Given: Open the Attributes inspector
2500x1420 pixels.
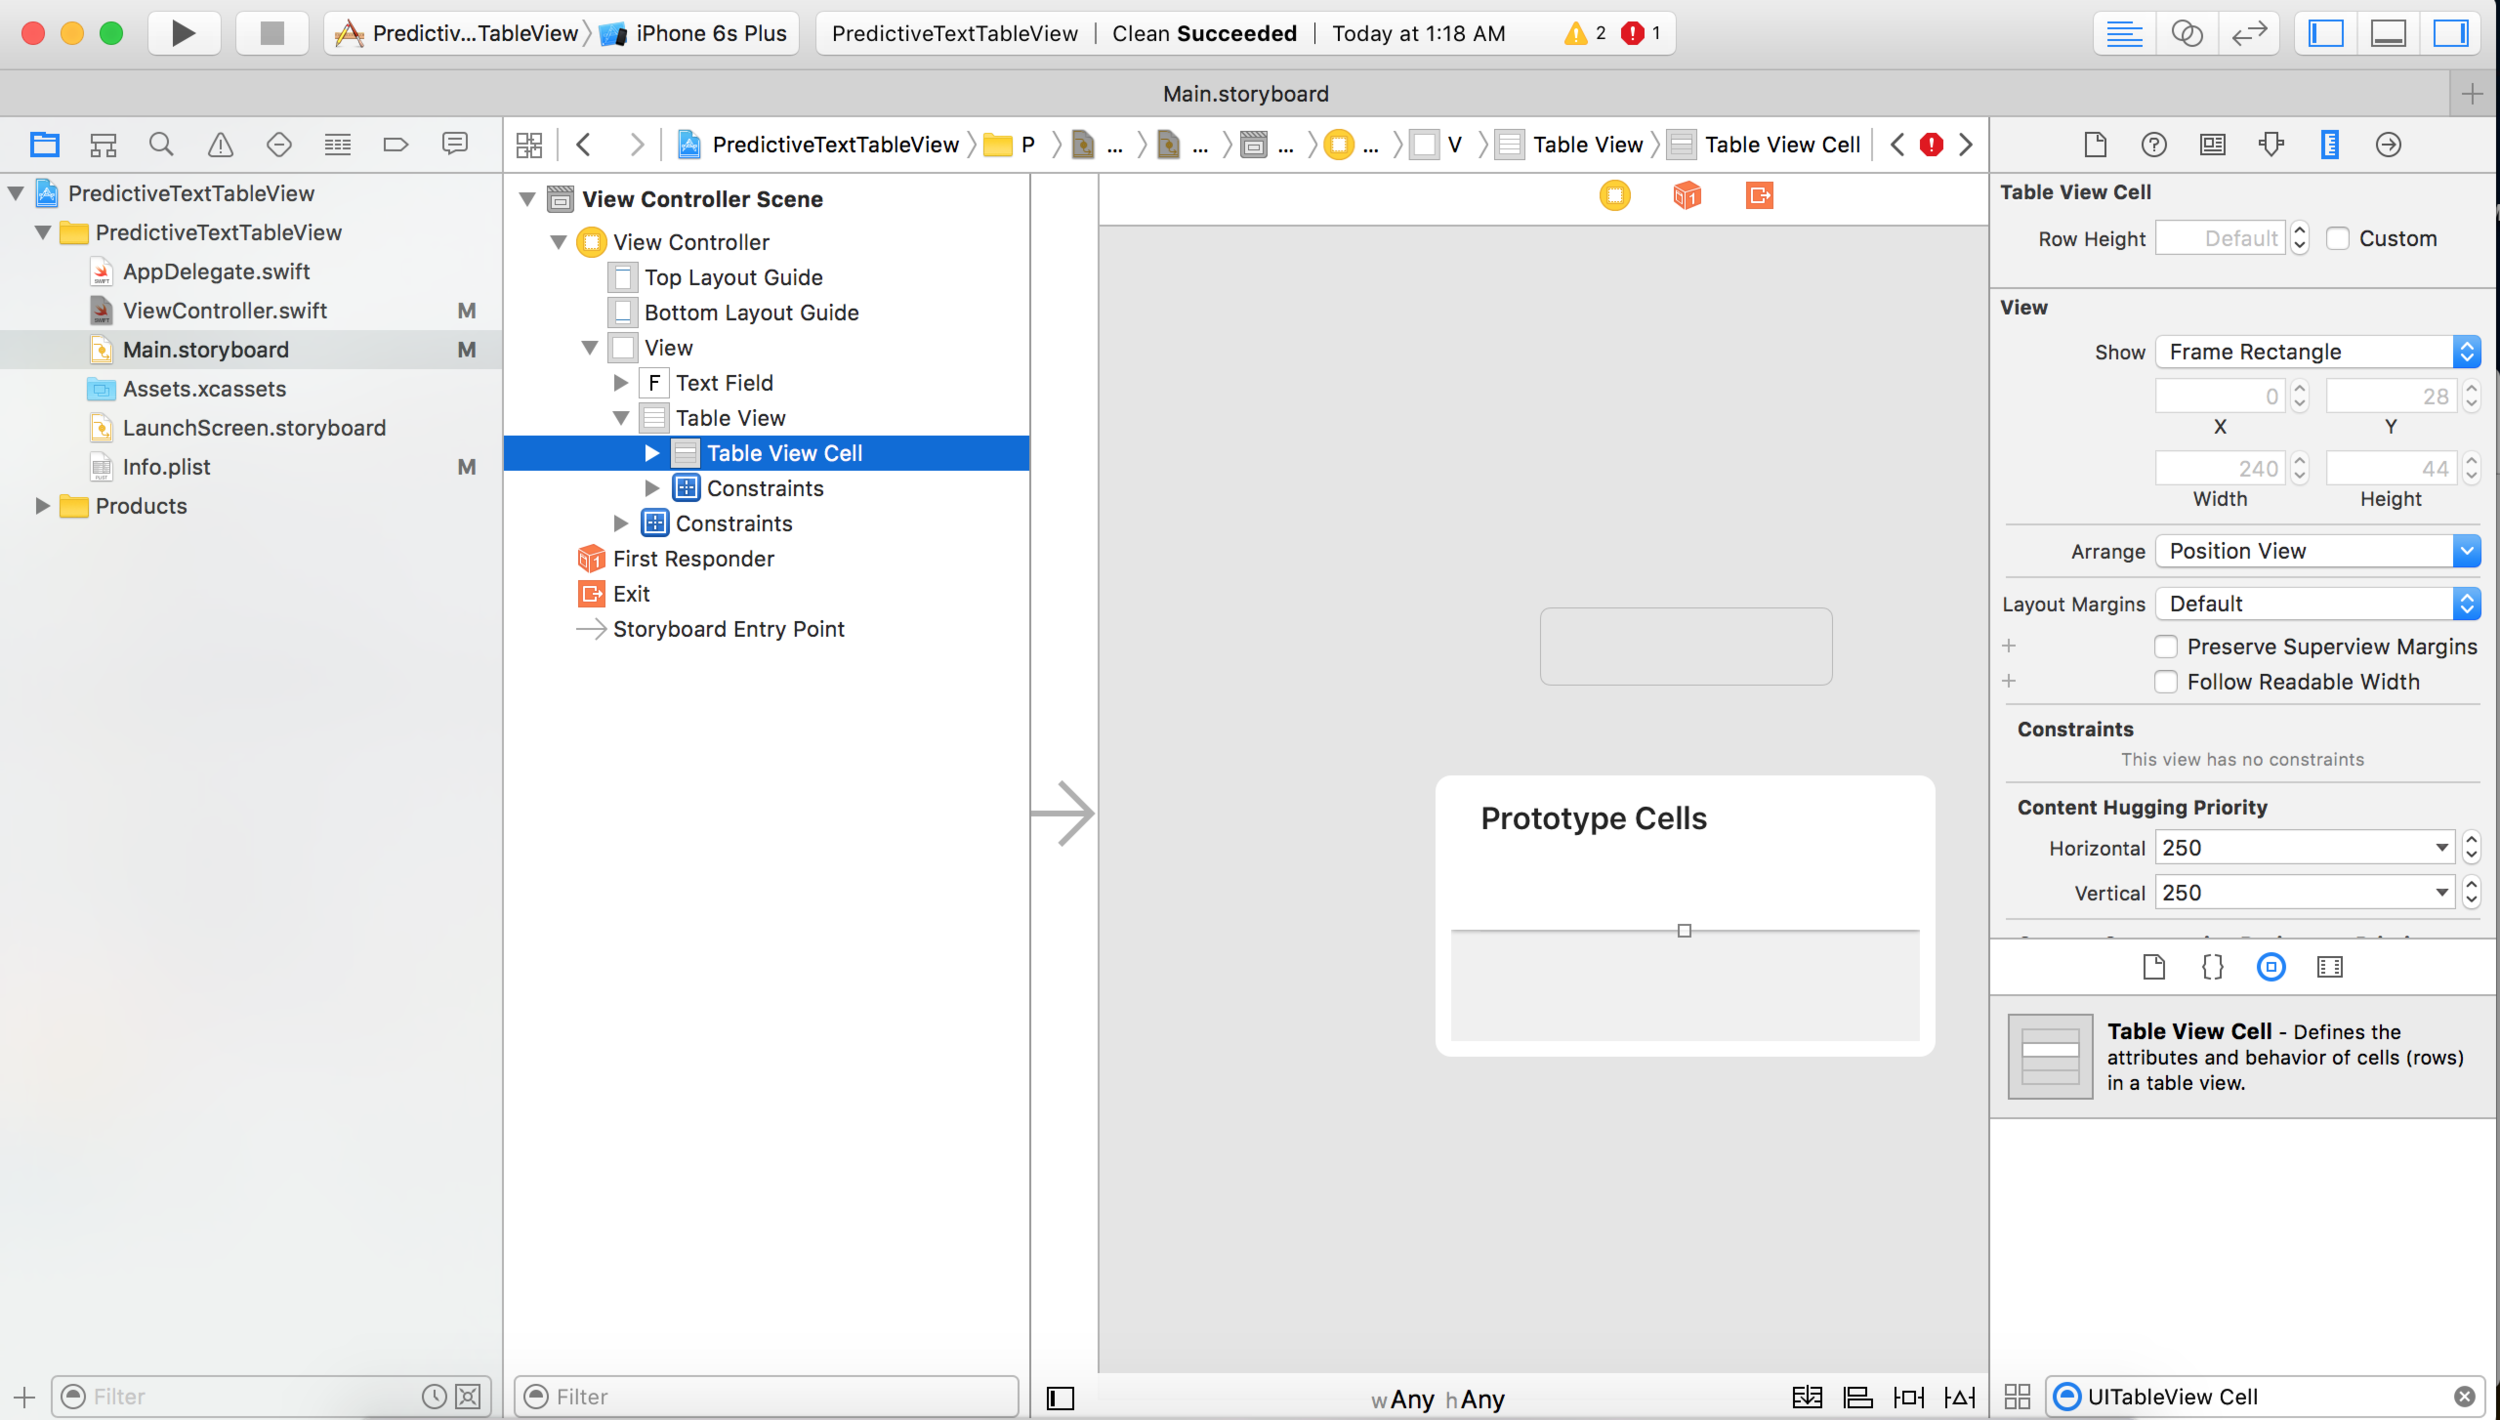Looking at the screenshot, I should tap(2271, 145).
